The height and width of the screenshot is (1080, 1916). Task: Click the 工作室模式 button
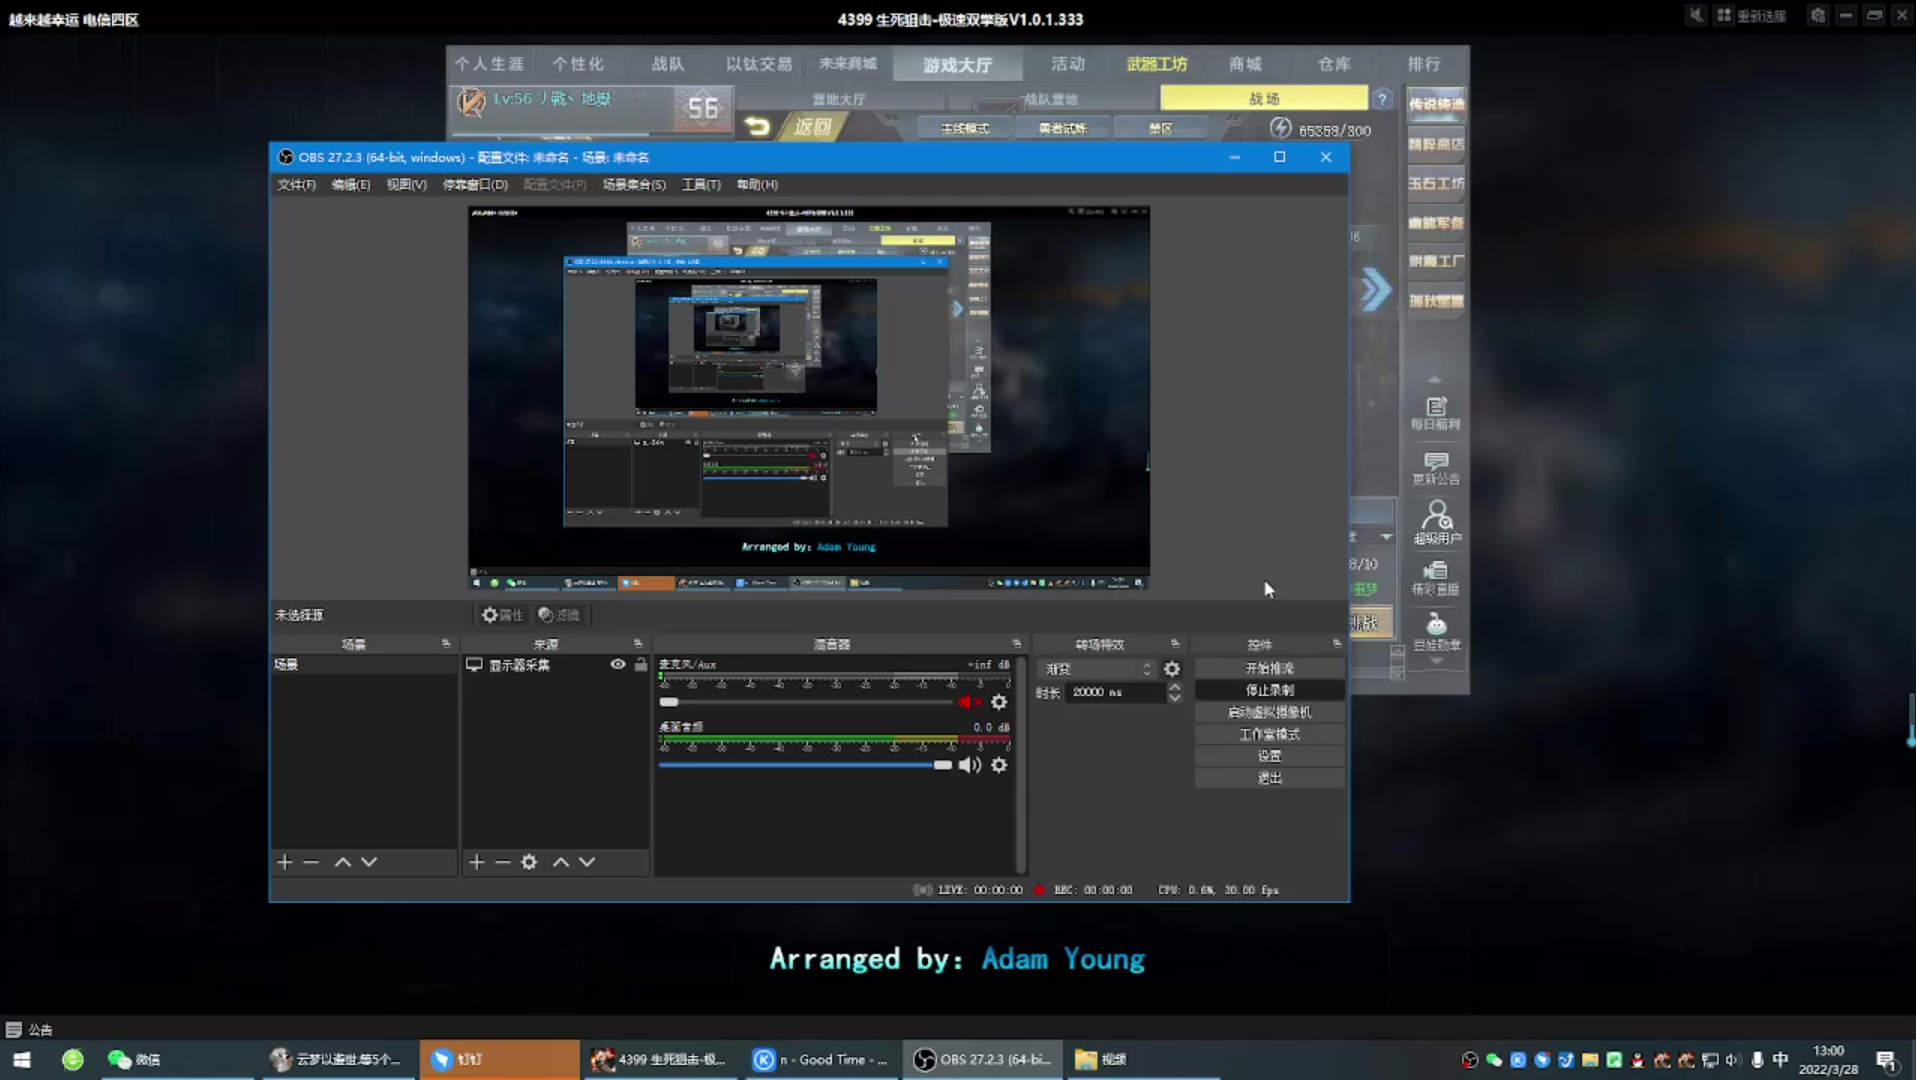coord(1270,734)
